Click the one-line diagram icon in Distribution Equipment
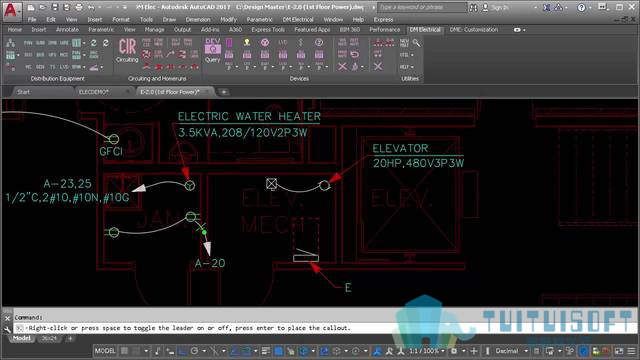640x360 pixels. click(x=11, y=43)
